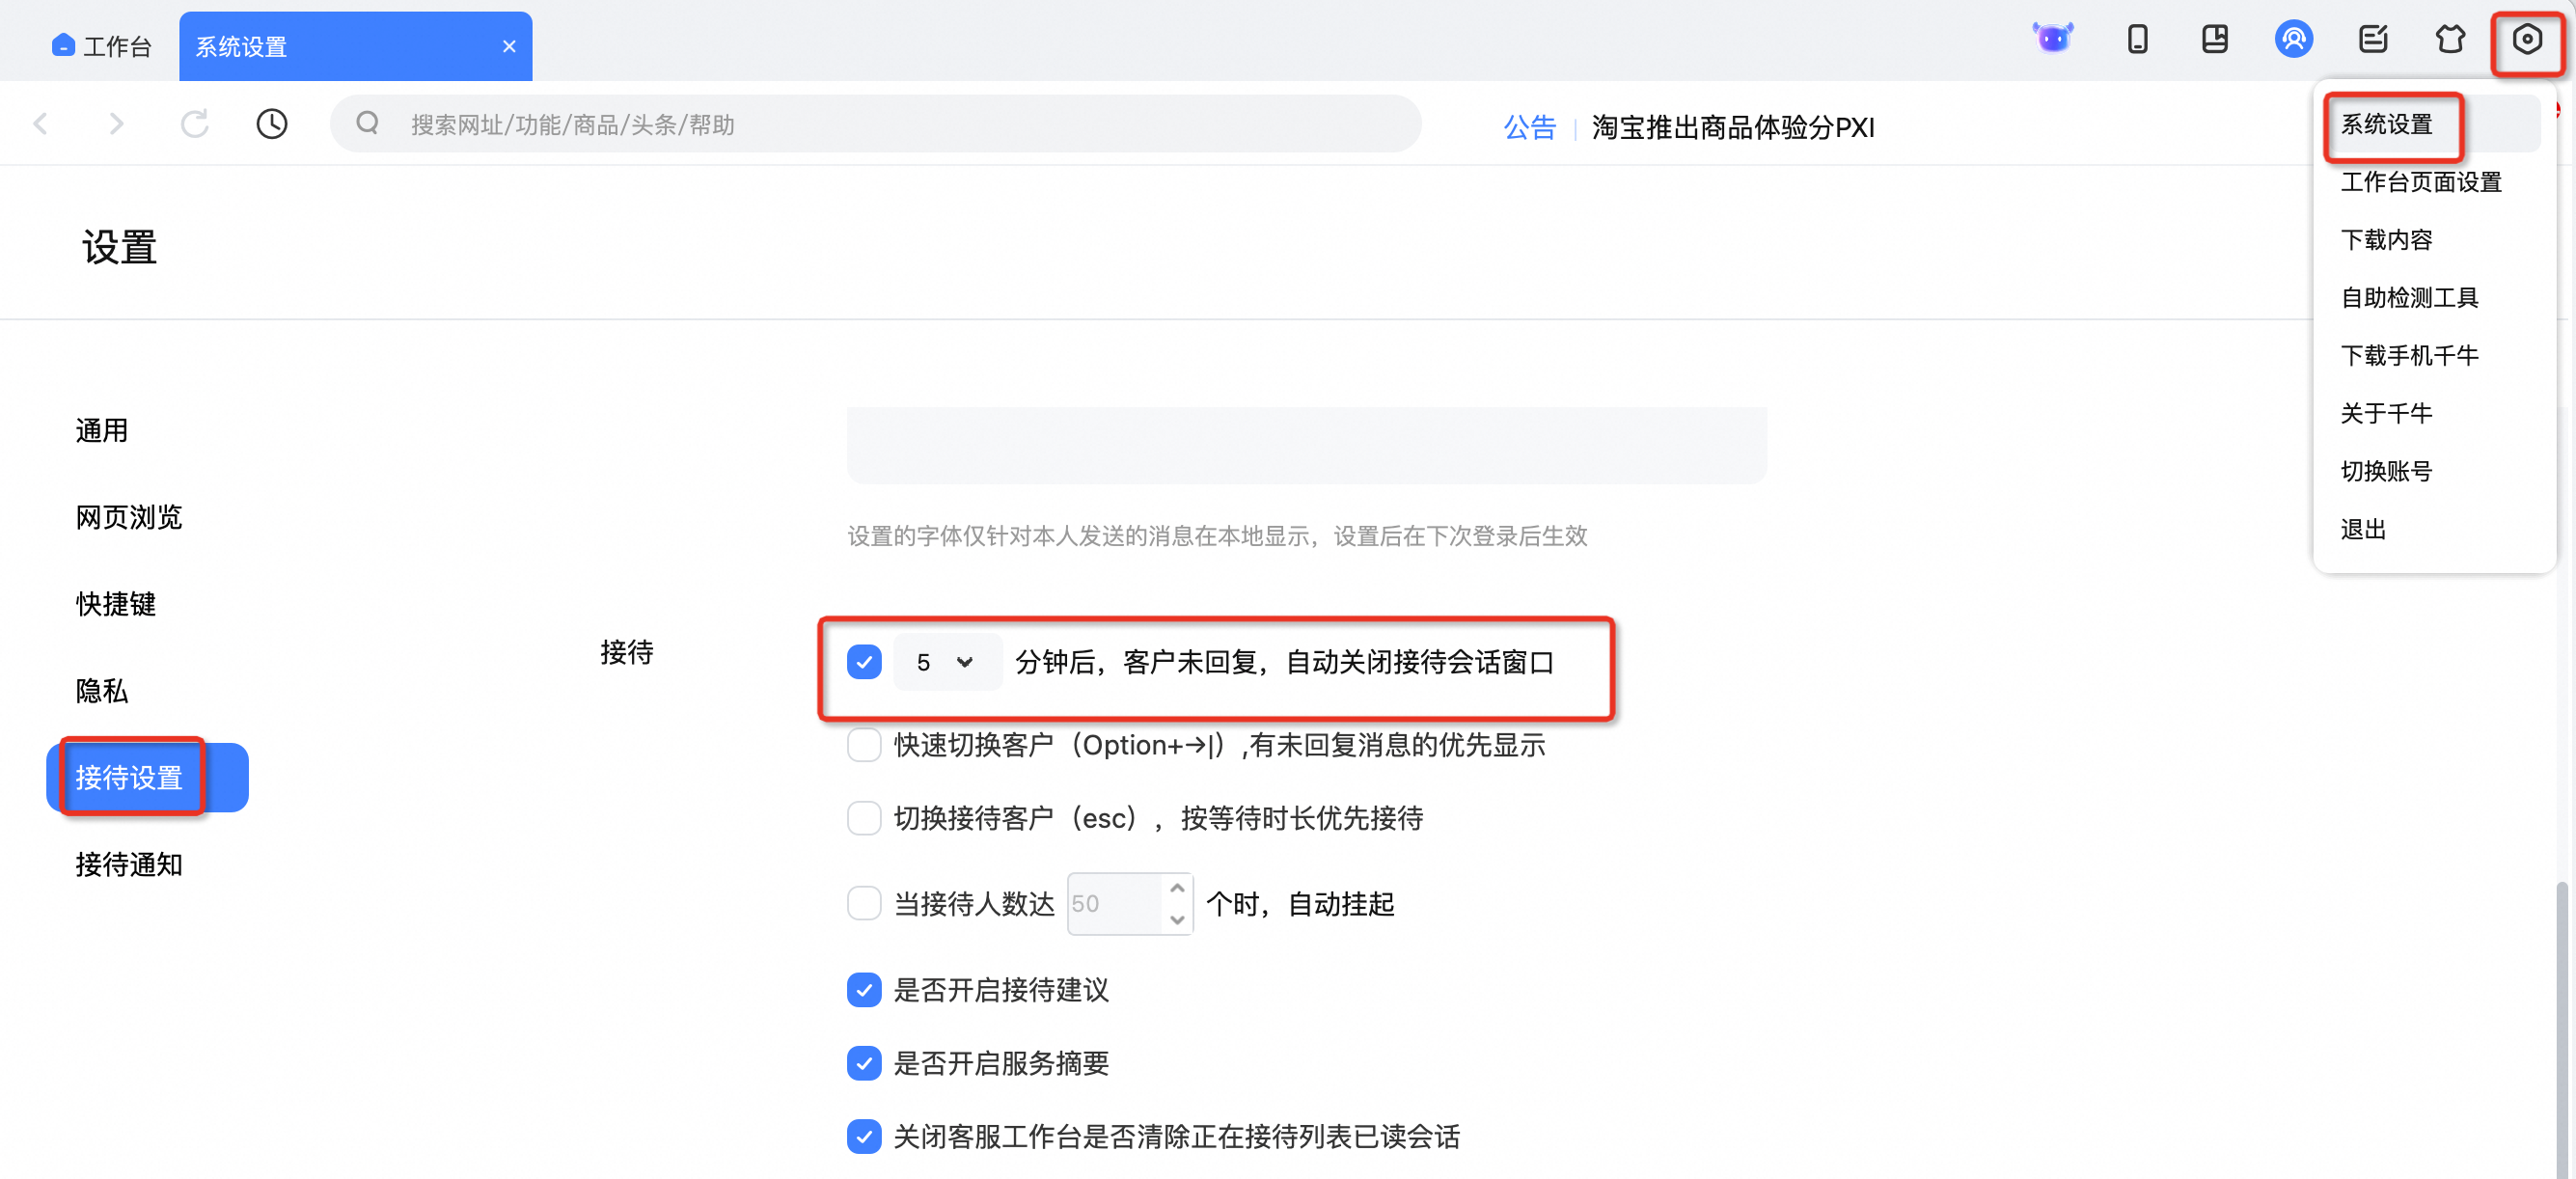Toggle 关闭客服工作台是否清除 checkbox
The height and width of the screenshot is (1179, 2576).
coord(864,1136)
